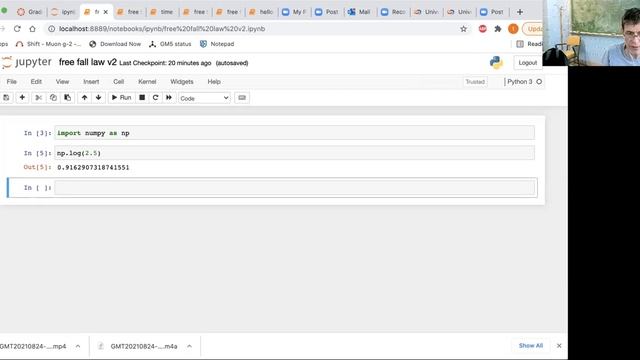This screenshot has width=640, height=360.
Task: Close the downloads bar
Action: (559, 346)
